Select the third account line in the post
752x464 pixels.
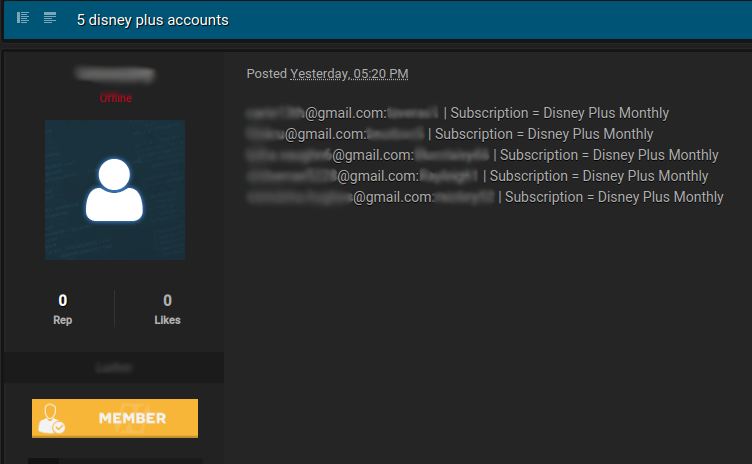point(482,155)
